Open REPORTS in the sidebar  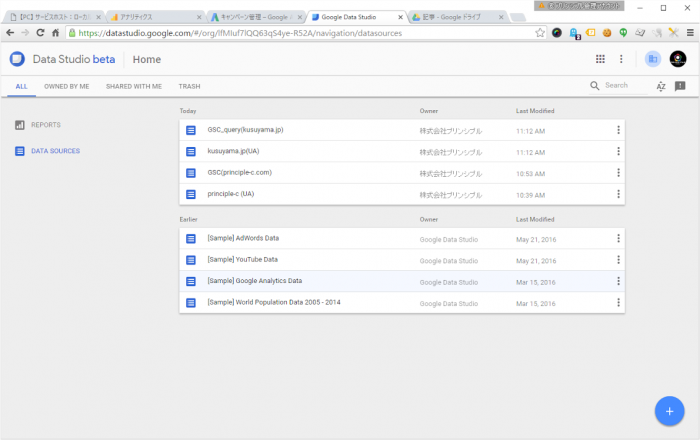tap(46, 125)
